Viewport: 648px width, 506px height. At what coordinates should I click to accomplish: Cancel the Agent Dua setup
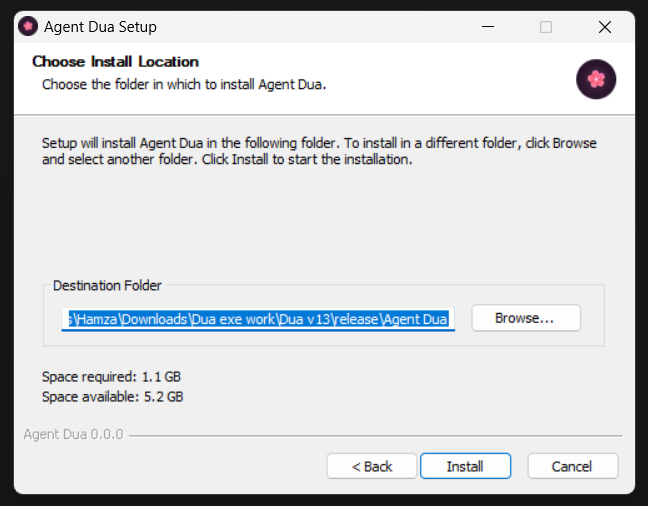tap(572, 466)
